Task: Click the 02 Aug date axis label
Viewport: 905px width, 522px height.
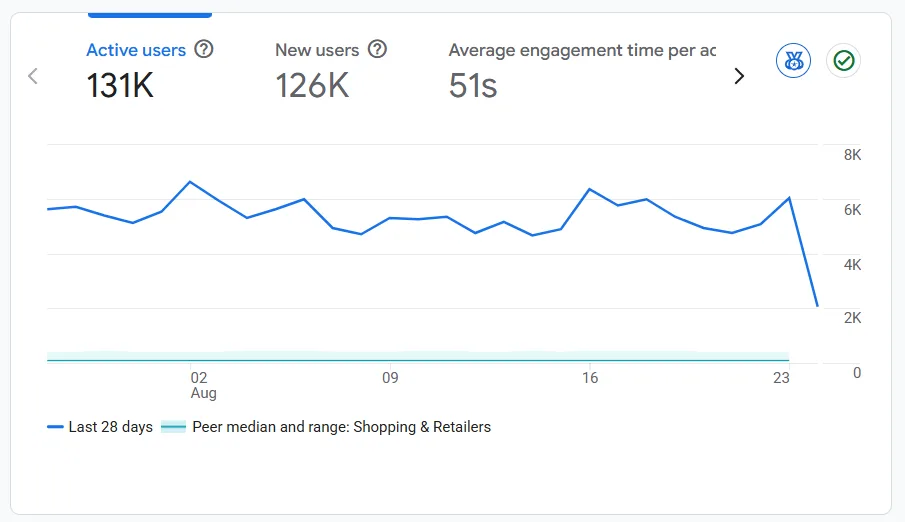Action: tap(203, 385)
